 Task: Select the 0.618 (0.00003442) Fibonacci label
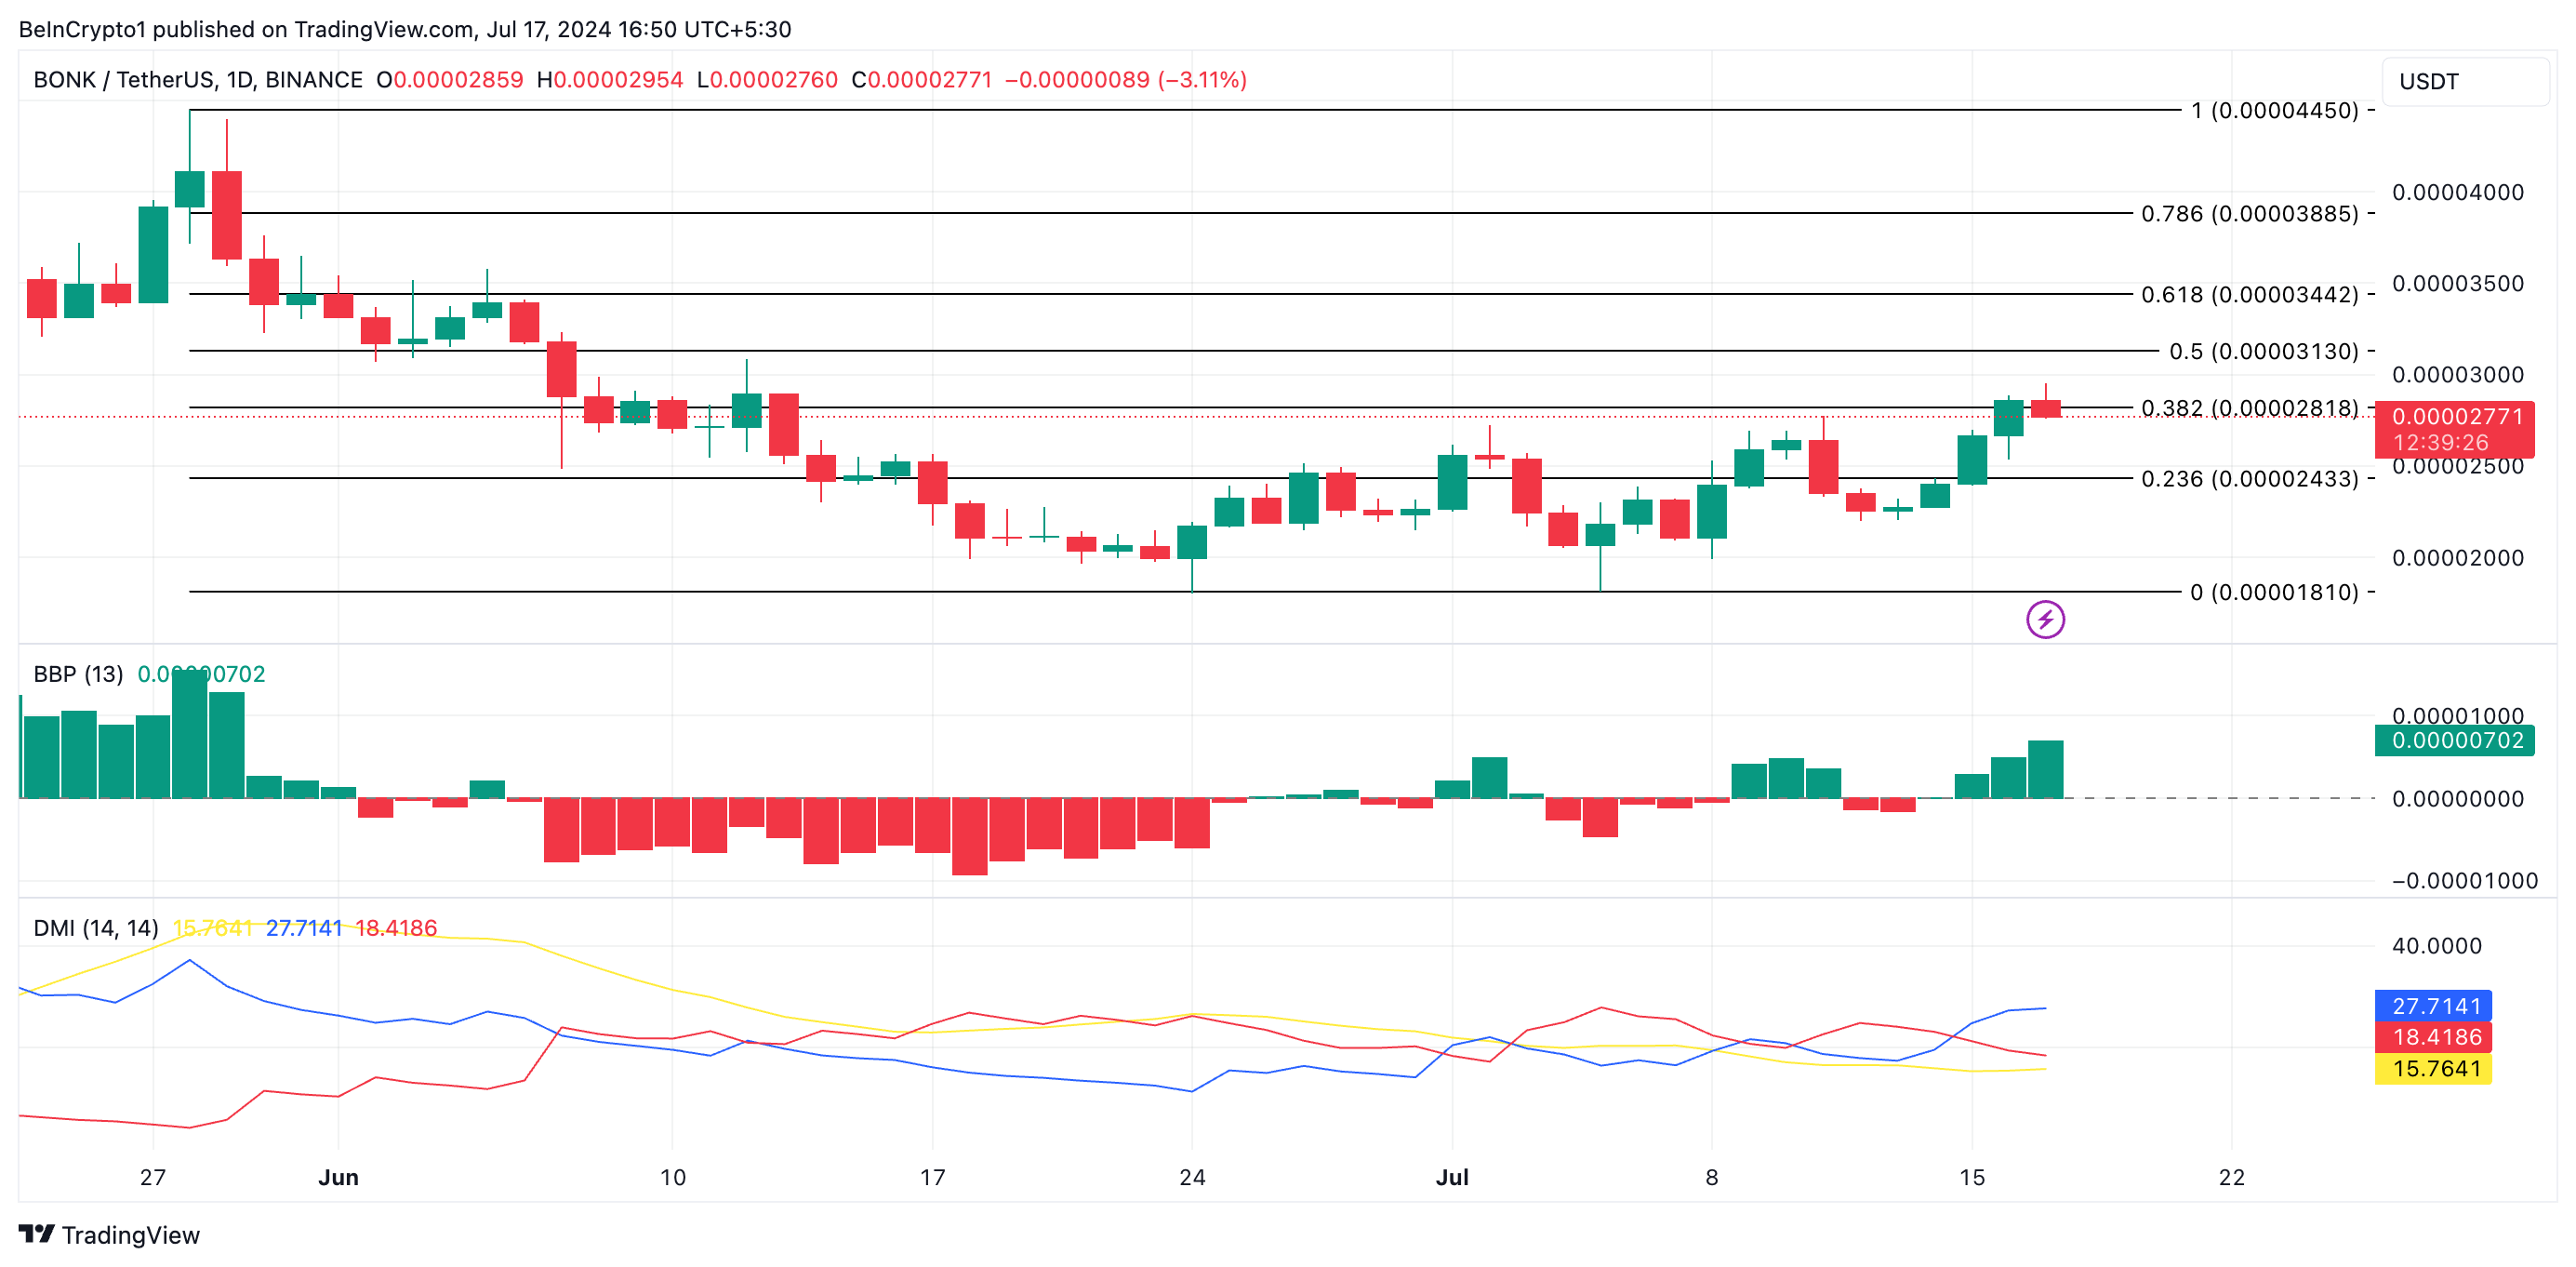coord(2249,295)
